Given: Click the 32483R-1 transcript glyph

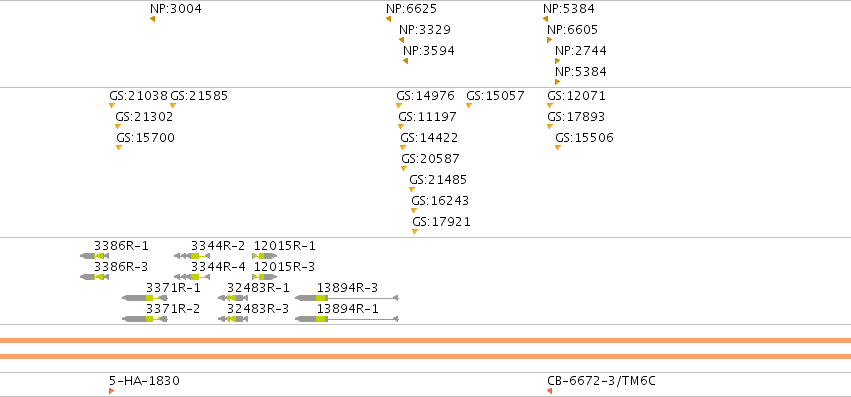Looking at the screenshot, I should (x=233, y=298).
